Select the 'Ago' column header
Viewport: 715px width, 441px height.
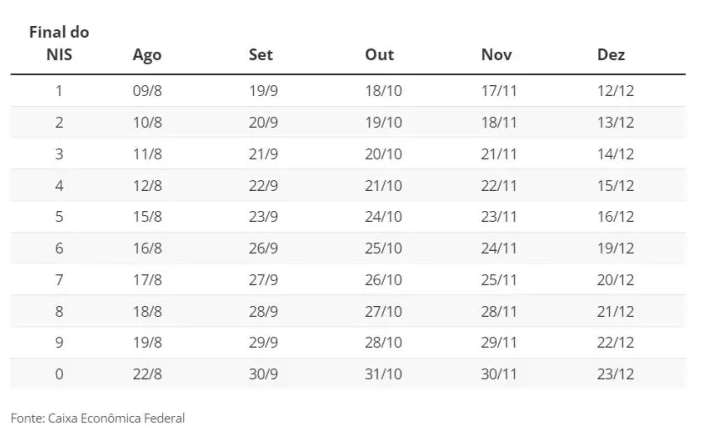[147, 55]
